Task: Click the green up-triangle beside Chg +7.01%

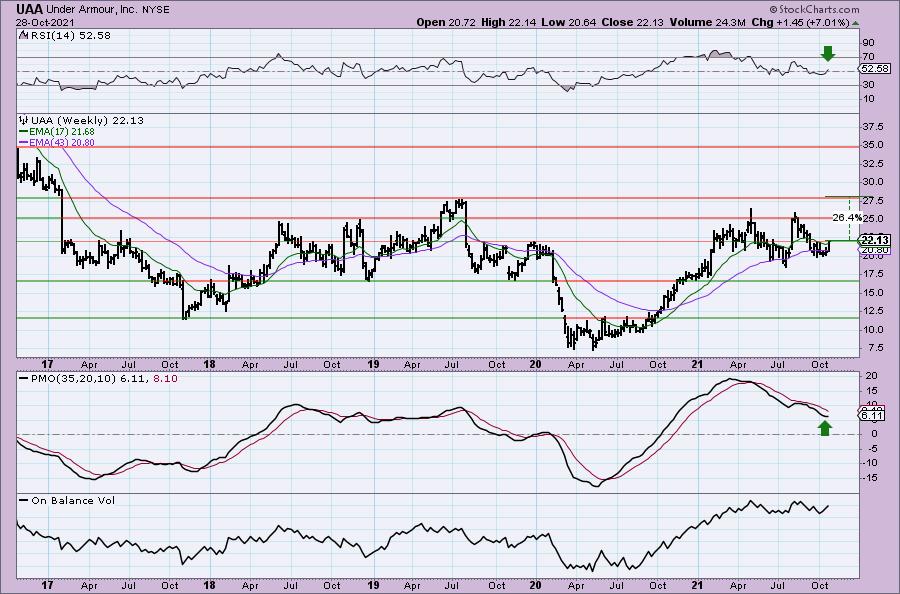Action: pos(856,24)
